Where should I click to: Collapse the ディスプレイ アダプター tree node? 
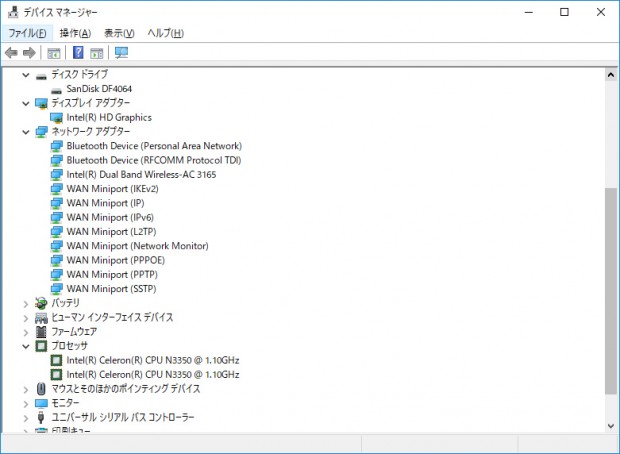click(x=26, y=104)
